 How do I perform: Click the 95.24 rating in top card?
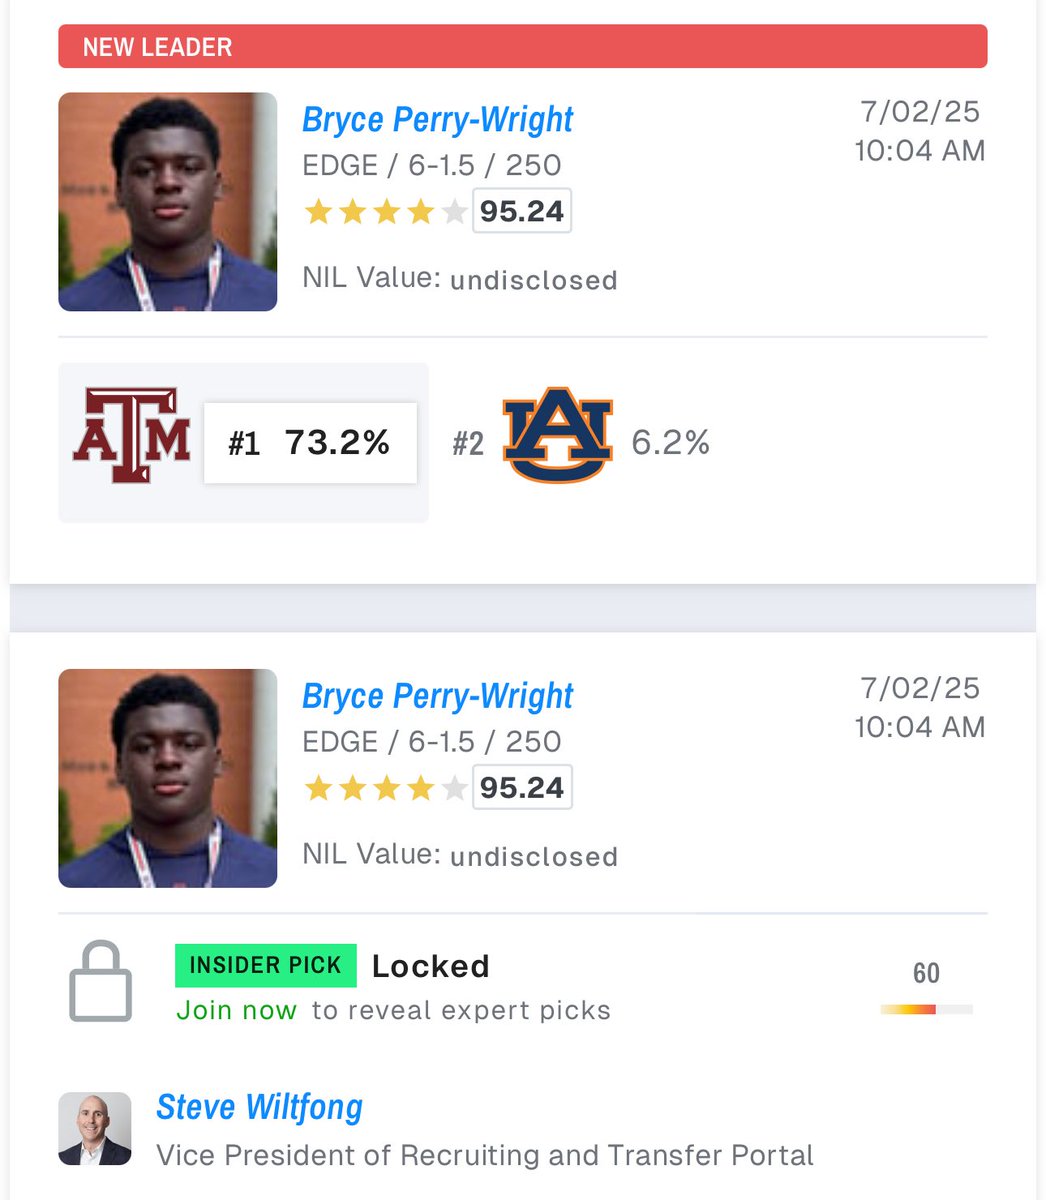(521, 212)
